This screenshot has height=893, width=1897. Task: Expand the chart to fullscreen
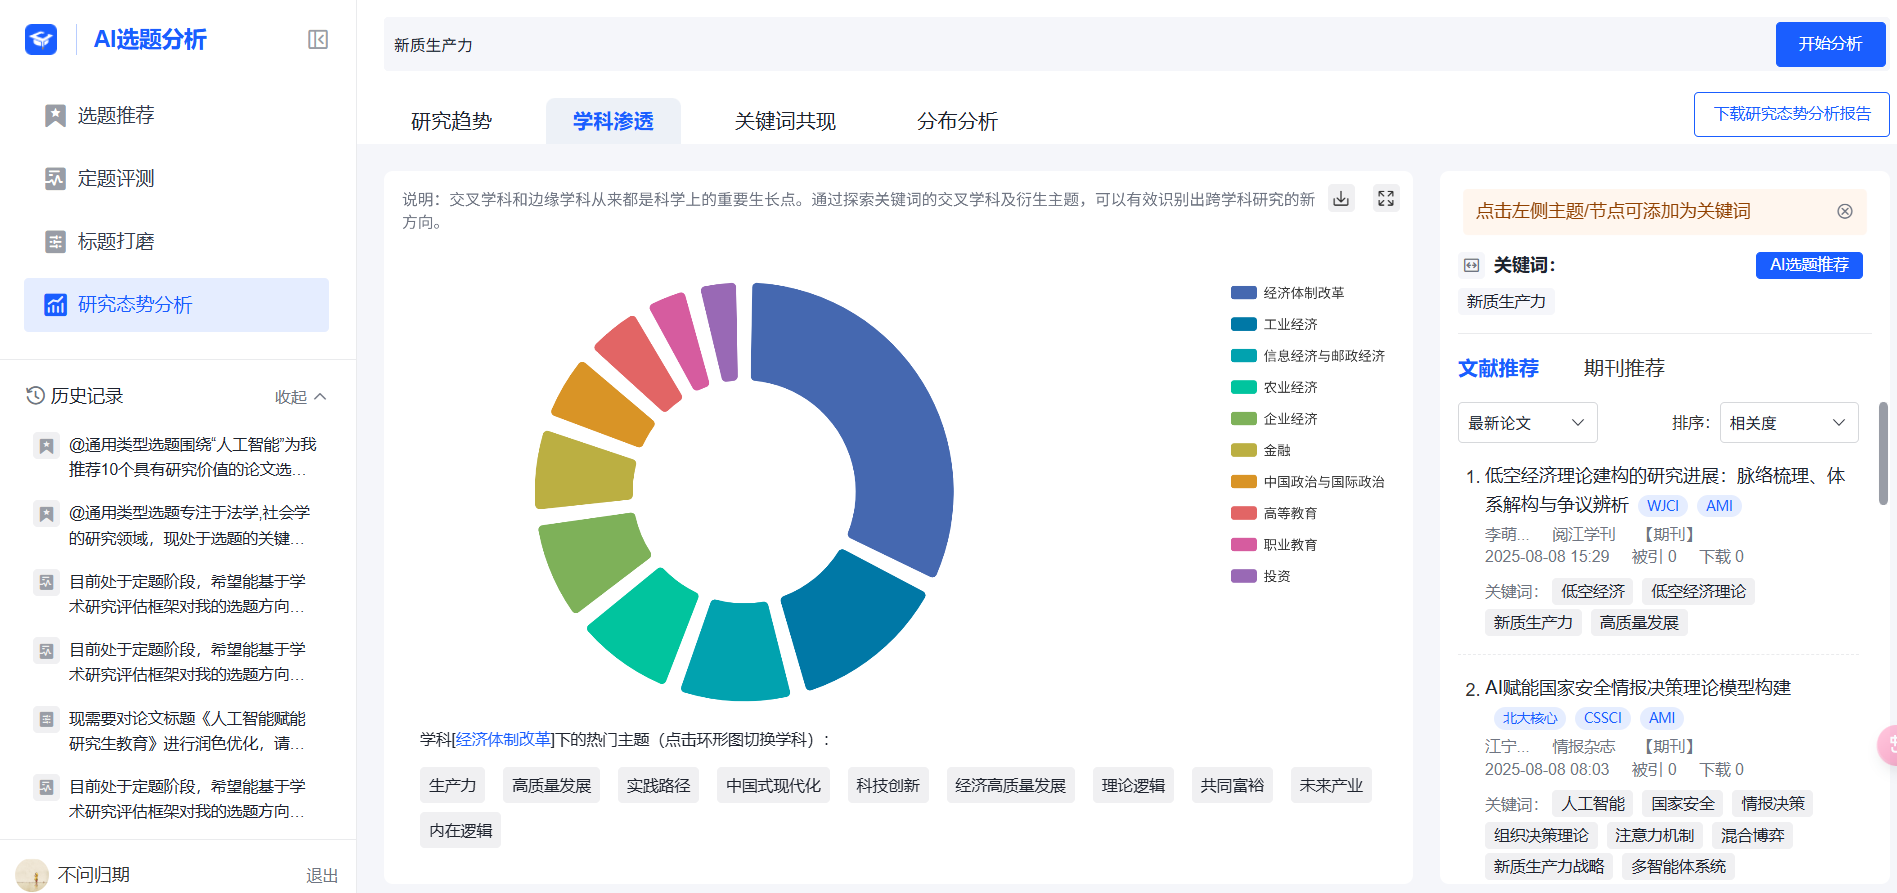pyautogui.click(x=1385, y=198)
